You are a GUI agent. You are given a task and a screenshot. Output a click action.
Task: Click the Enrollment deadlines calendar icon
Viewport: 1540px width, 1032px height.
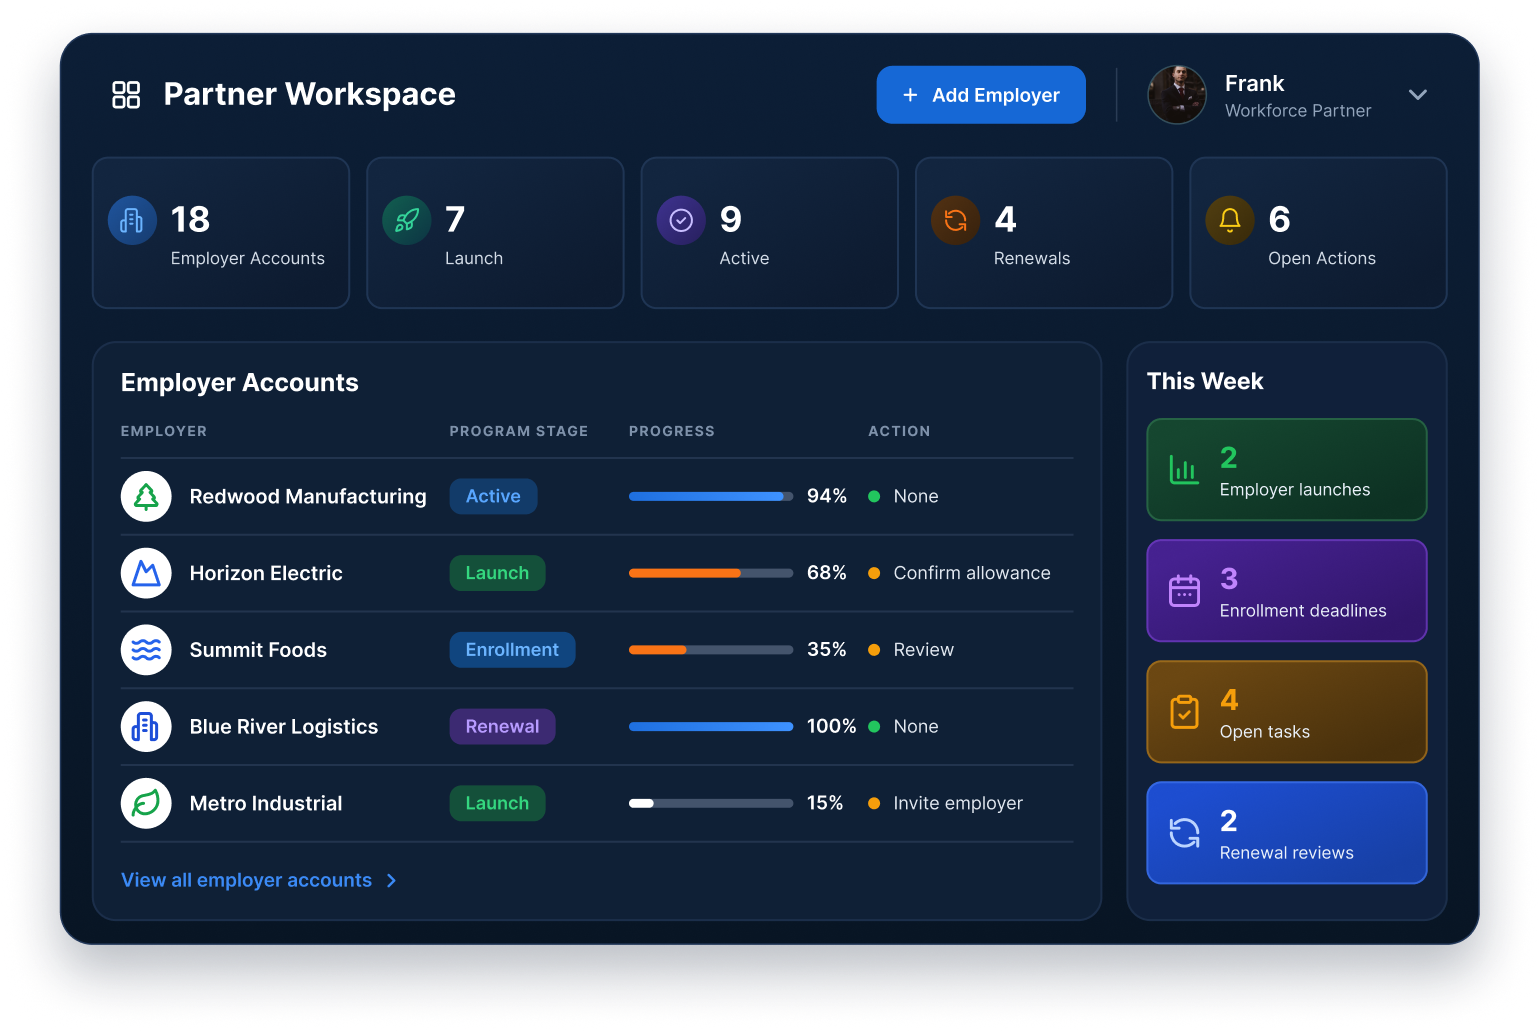[1184, 591]
